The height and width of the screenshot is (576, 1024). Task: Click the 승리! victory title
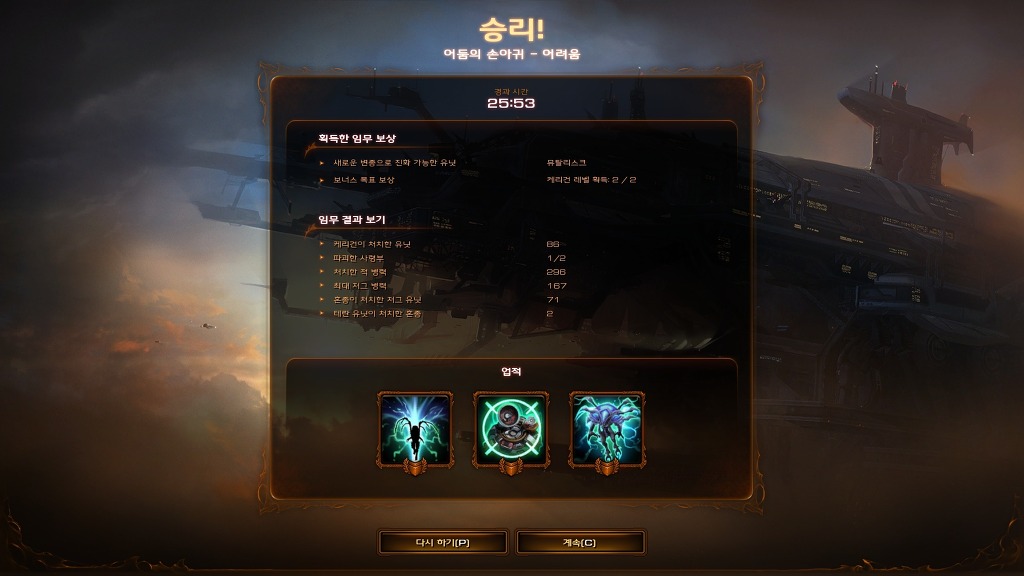pos(511,29)
